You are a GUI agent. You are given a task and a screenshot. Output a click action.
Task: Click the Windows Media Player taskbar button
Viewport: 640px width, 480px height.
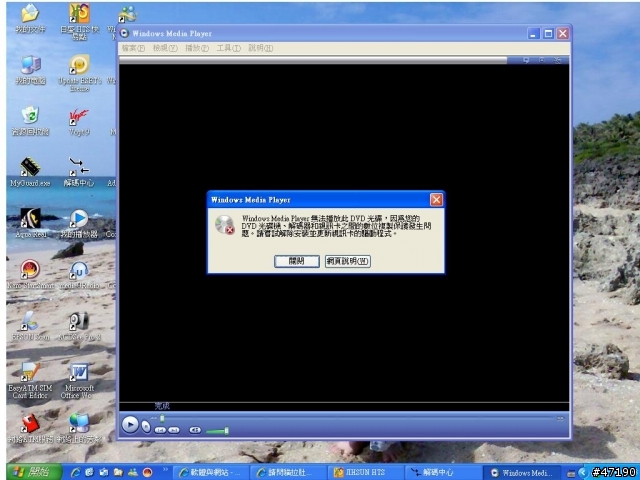[x=524, y=473]
